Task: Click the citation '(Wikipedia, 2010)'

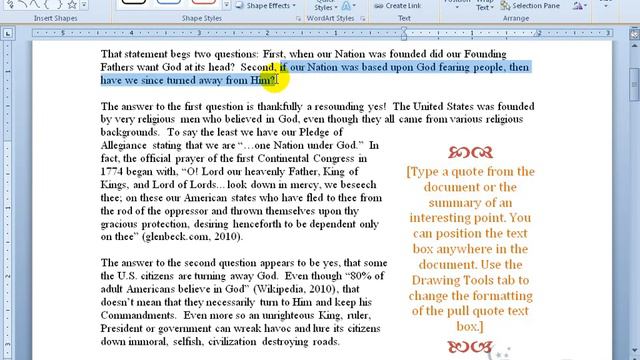Action: pyautogui.click(x=296, y=289)
